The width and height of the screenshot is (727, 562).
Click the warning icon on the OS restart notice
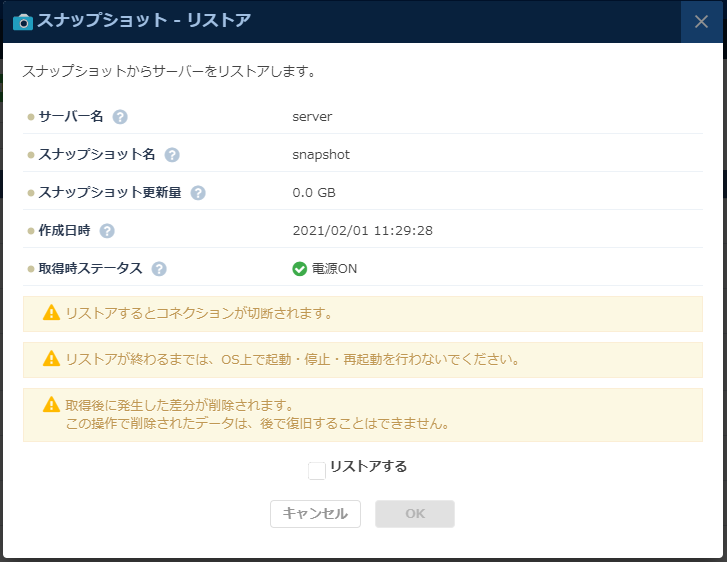[51, 358]
